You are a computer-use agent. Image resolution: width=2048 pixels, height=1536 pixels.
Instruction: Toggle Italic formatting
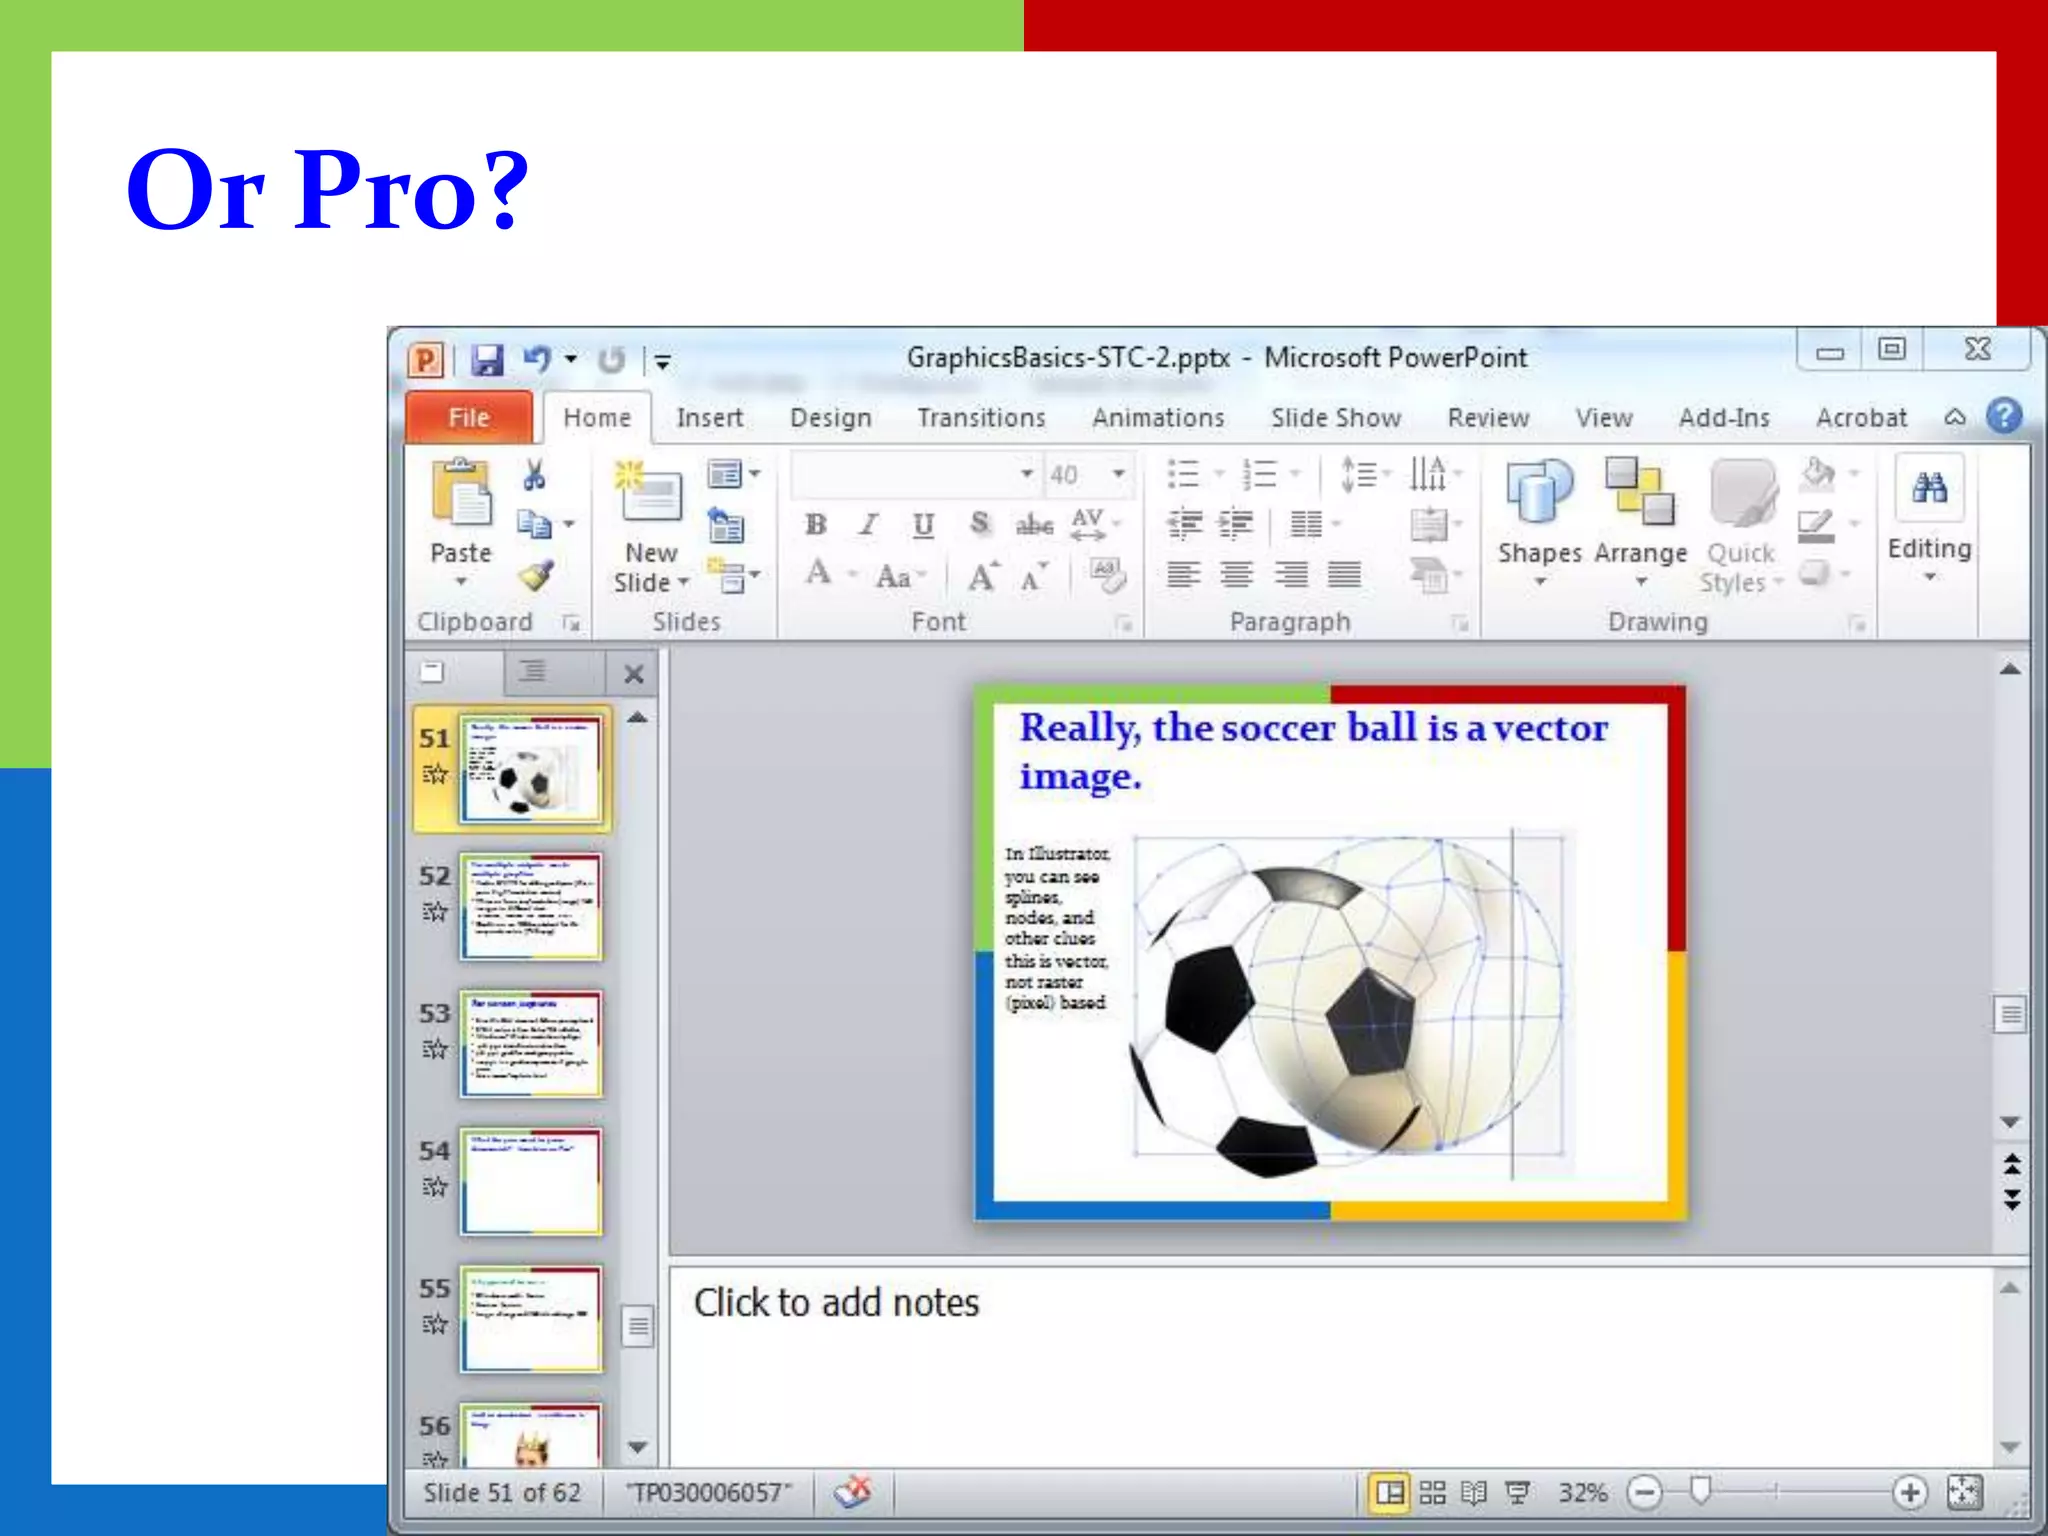coord(869,524)
